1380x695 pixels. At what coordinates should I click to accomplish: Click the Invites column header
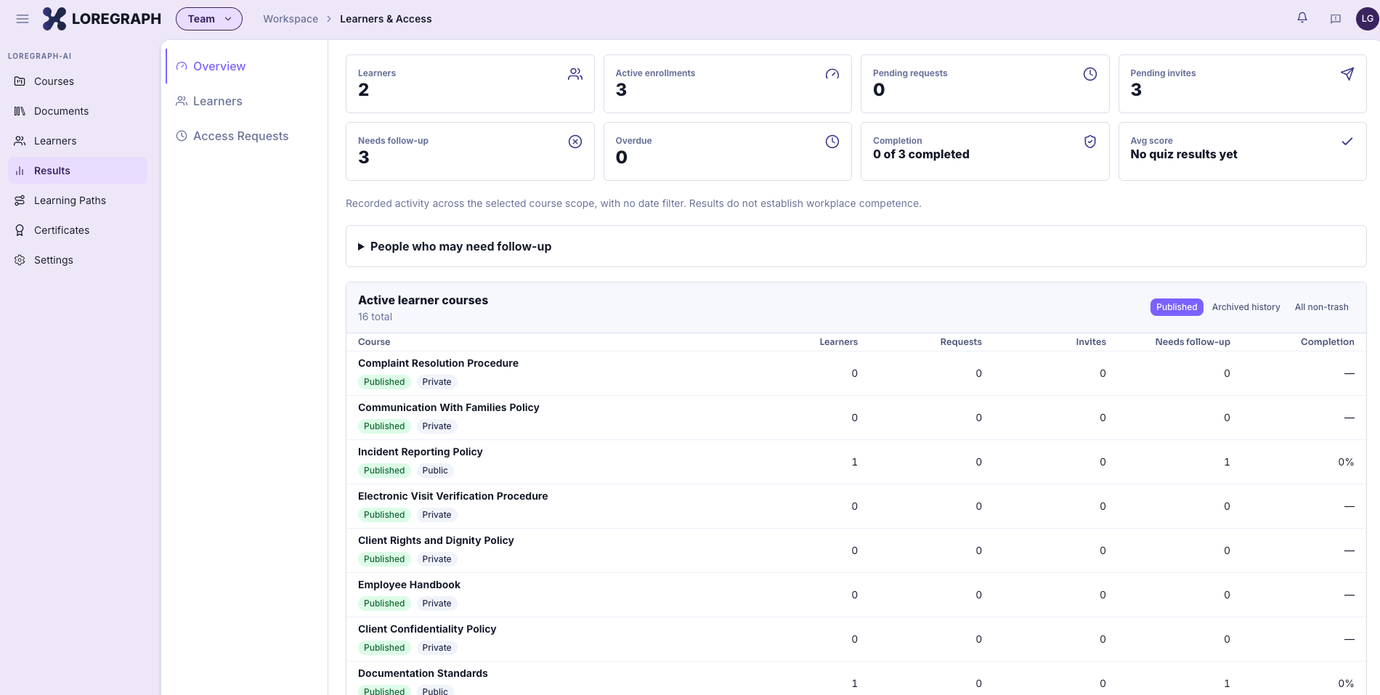[1091, 342]
